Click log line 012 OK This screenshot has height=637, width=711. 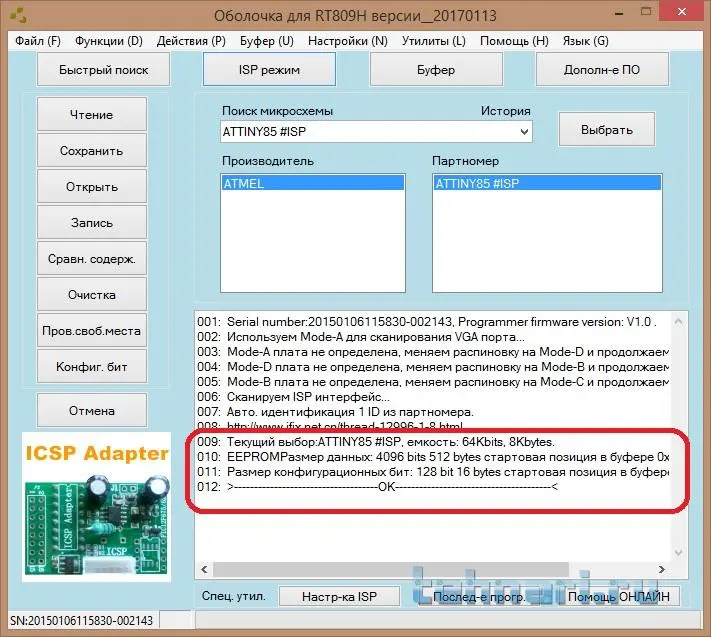coord(377,486)
